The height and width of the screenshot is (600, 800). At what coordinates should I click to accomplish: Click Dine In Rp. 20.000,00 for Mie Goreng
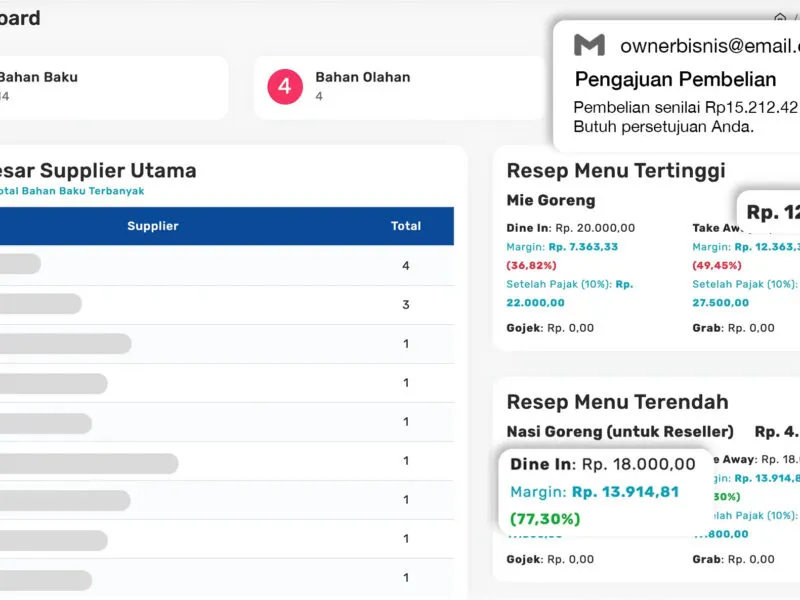coord(571,228)
